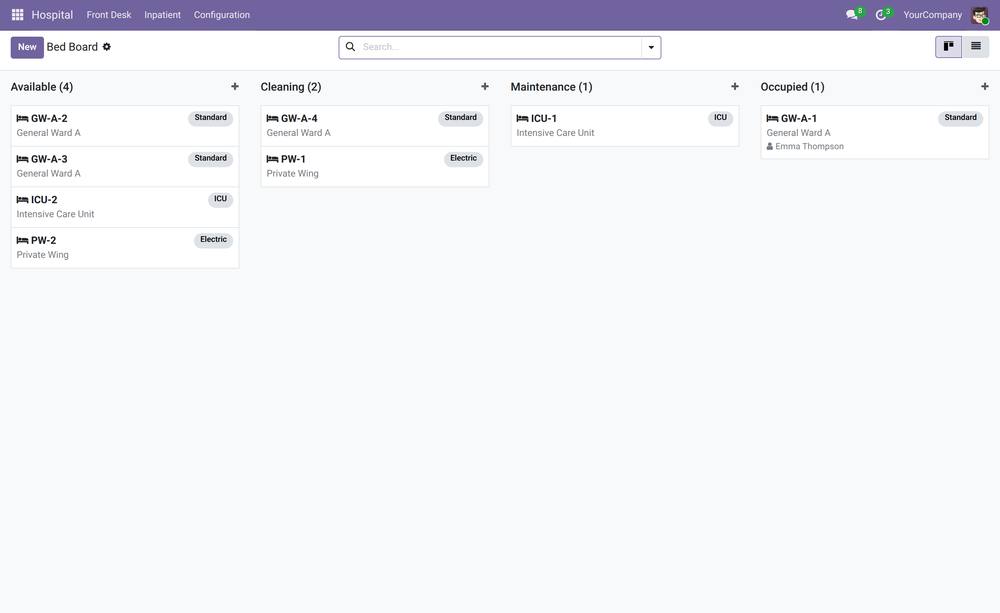Click the Standard tag on GW-A-2
Viewport: 1000px width, 613px height.
(210, 118)
